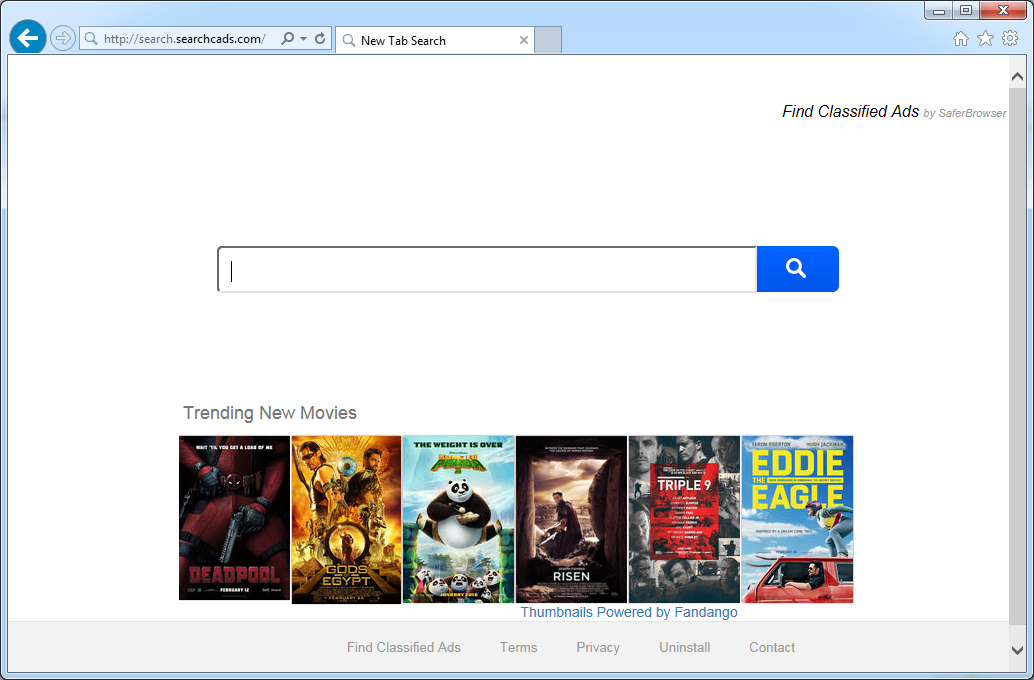
Task: Minimize the browser window
Action: (x=939, y=11)
